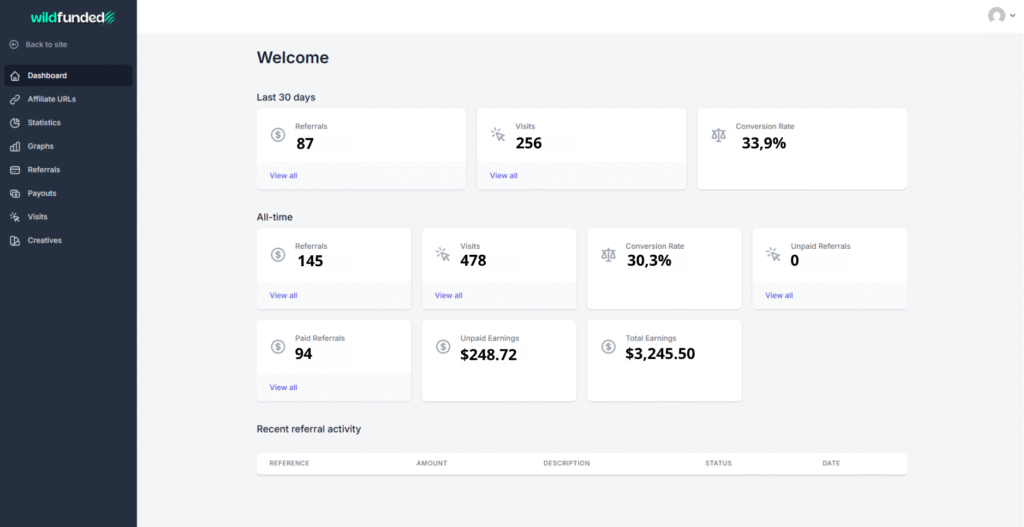Click the Back to site arrow icon
This screenshot has height=527, width=1024.
coord(14,45)
